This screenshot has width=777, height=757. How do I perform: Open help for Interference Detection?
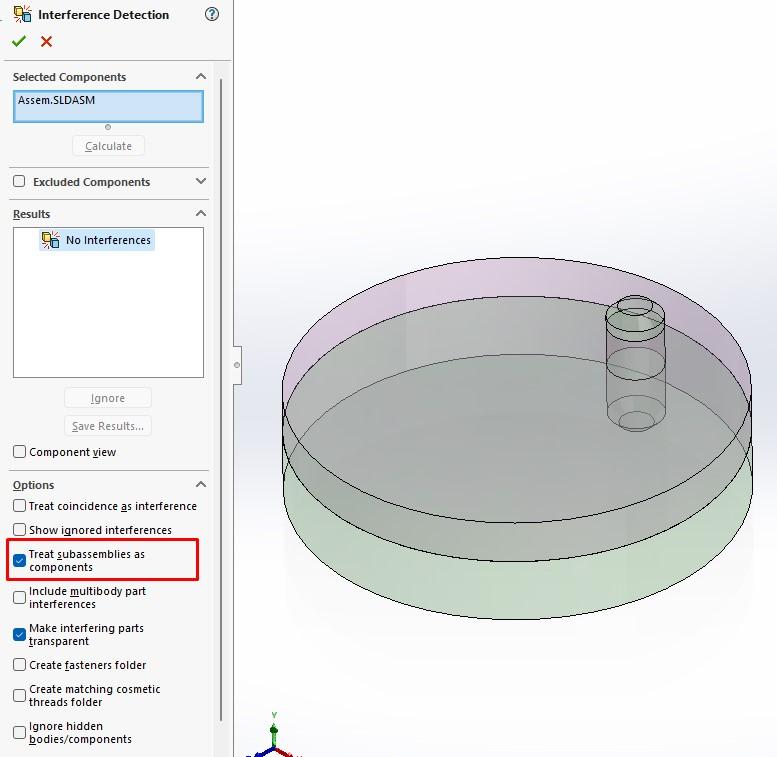(x=212, y=14)
